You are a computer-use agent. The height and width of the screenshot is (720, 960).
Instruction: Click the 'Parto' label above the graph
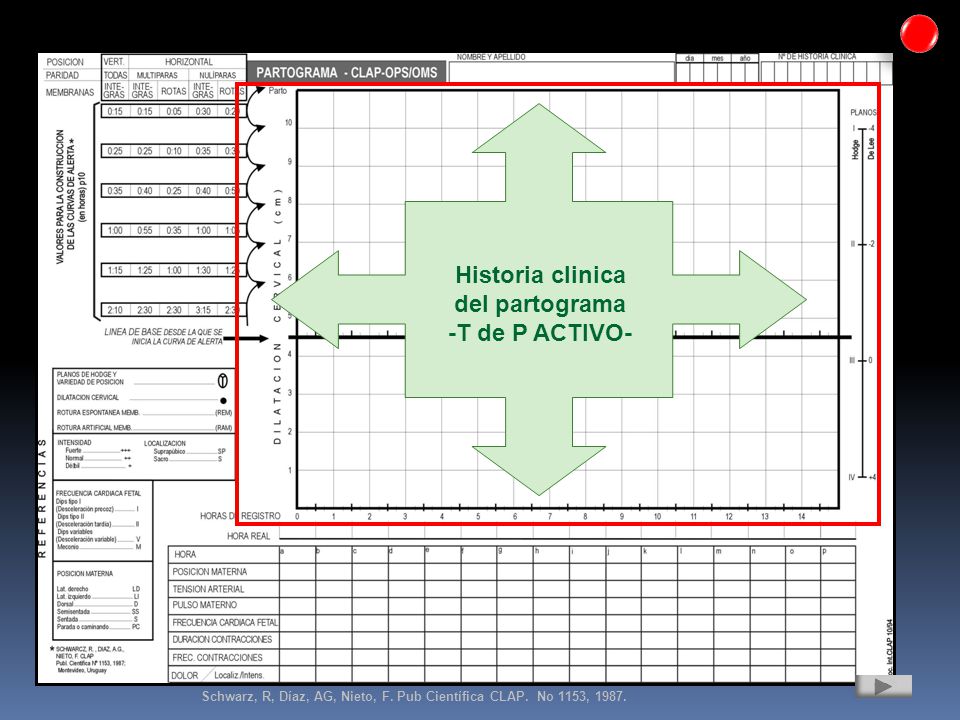point(278,91)
